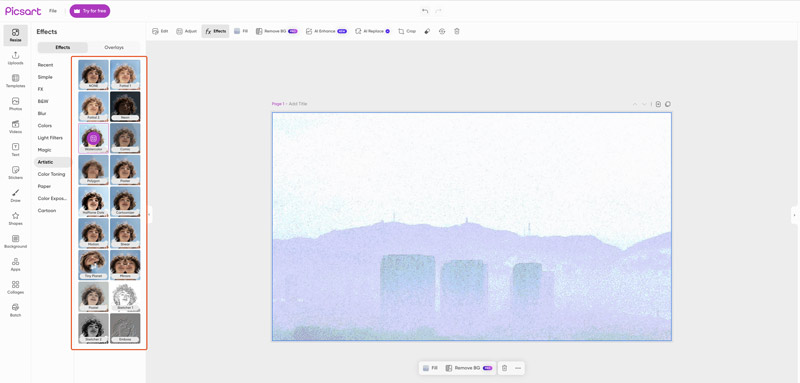
Task: Open the AI Replace tool
Action: 372,31
